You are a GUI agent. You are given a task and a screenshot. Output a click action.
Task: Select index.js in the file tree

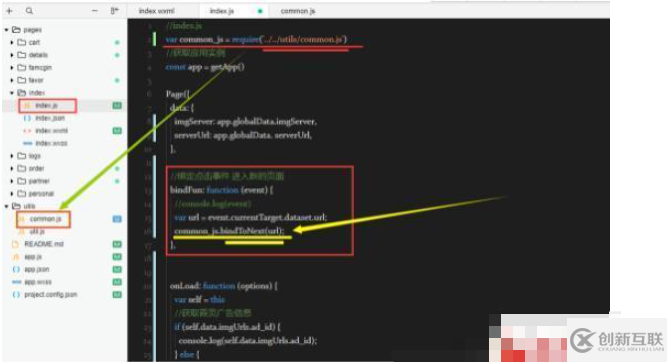point(46,105)
